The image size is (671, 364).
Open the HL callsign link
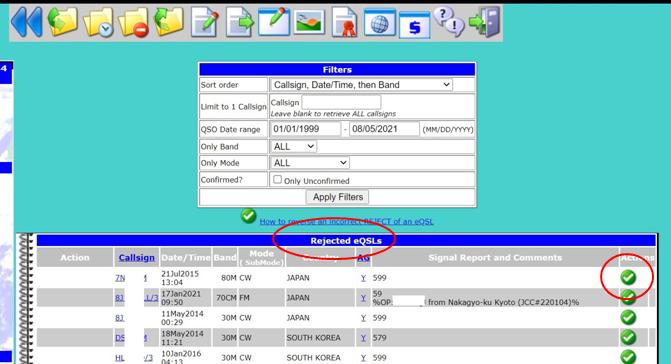pyautogui.click(x=120, y=358)
